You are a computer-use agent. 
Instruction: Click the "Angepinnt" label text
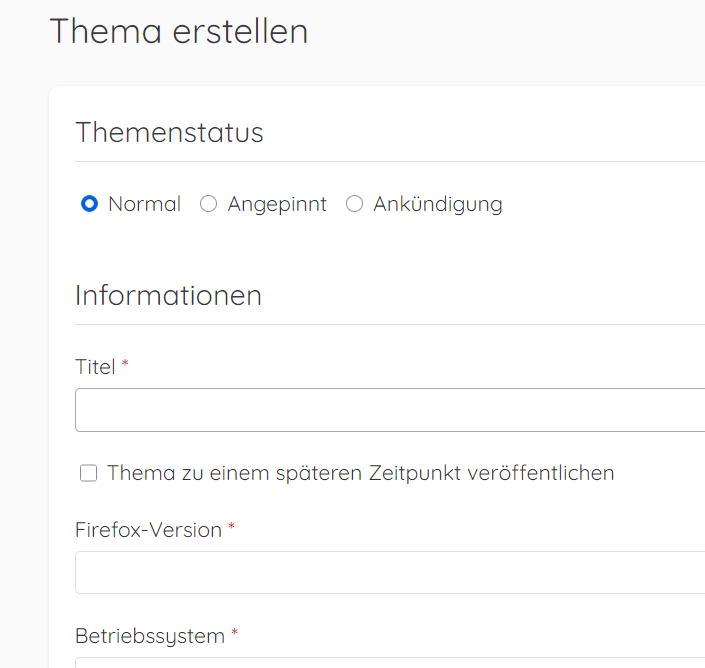point(277,204)
